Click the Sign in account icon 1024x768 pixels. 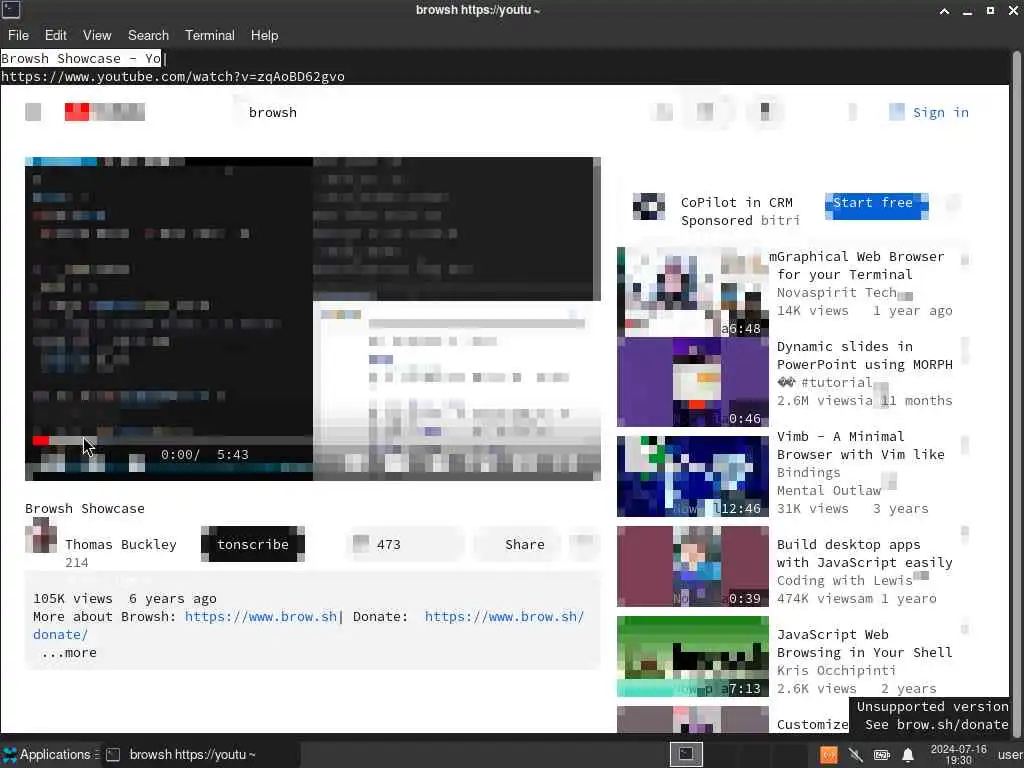pos(897,112)
